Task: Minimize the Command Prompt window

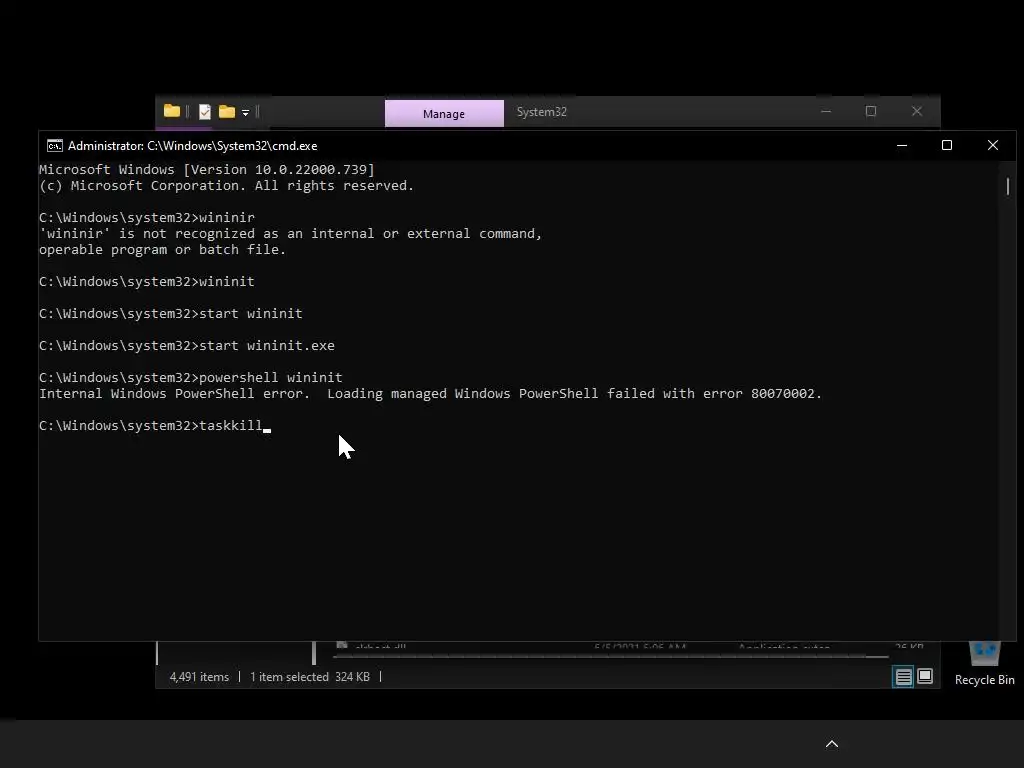Action: [902, 146]
